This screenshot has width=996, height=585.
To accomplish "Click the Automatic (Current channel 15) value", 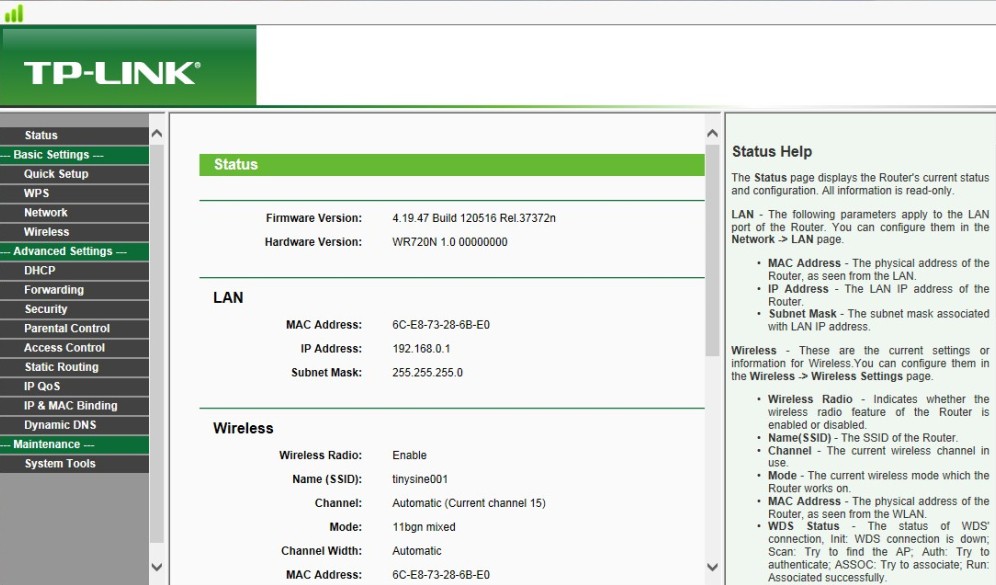I will coord(469,503).
